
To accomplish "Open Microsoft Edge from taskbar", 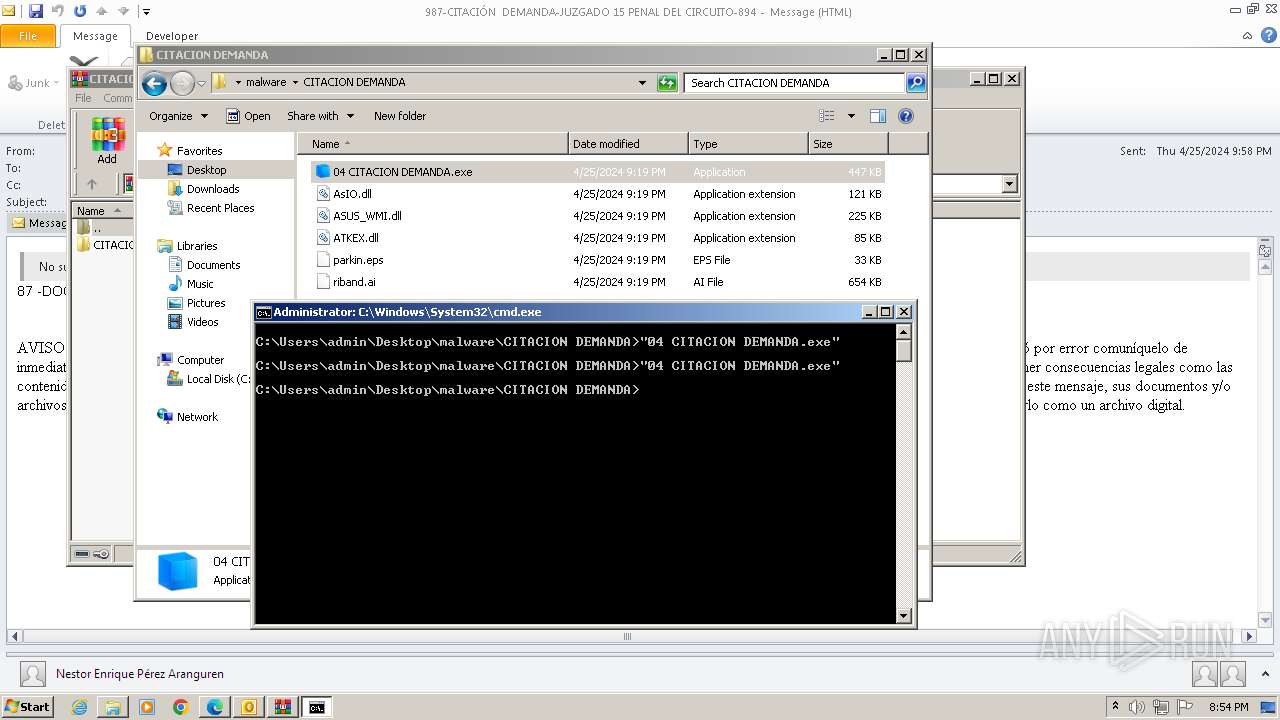I will 214,707.
